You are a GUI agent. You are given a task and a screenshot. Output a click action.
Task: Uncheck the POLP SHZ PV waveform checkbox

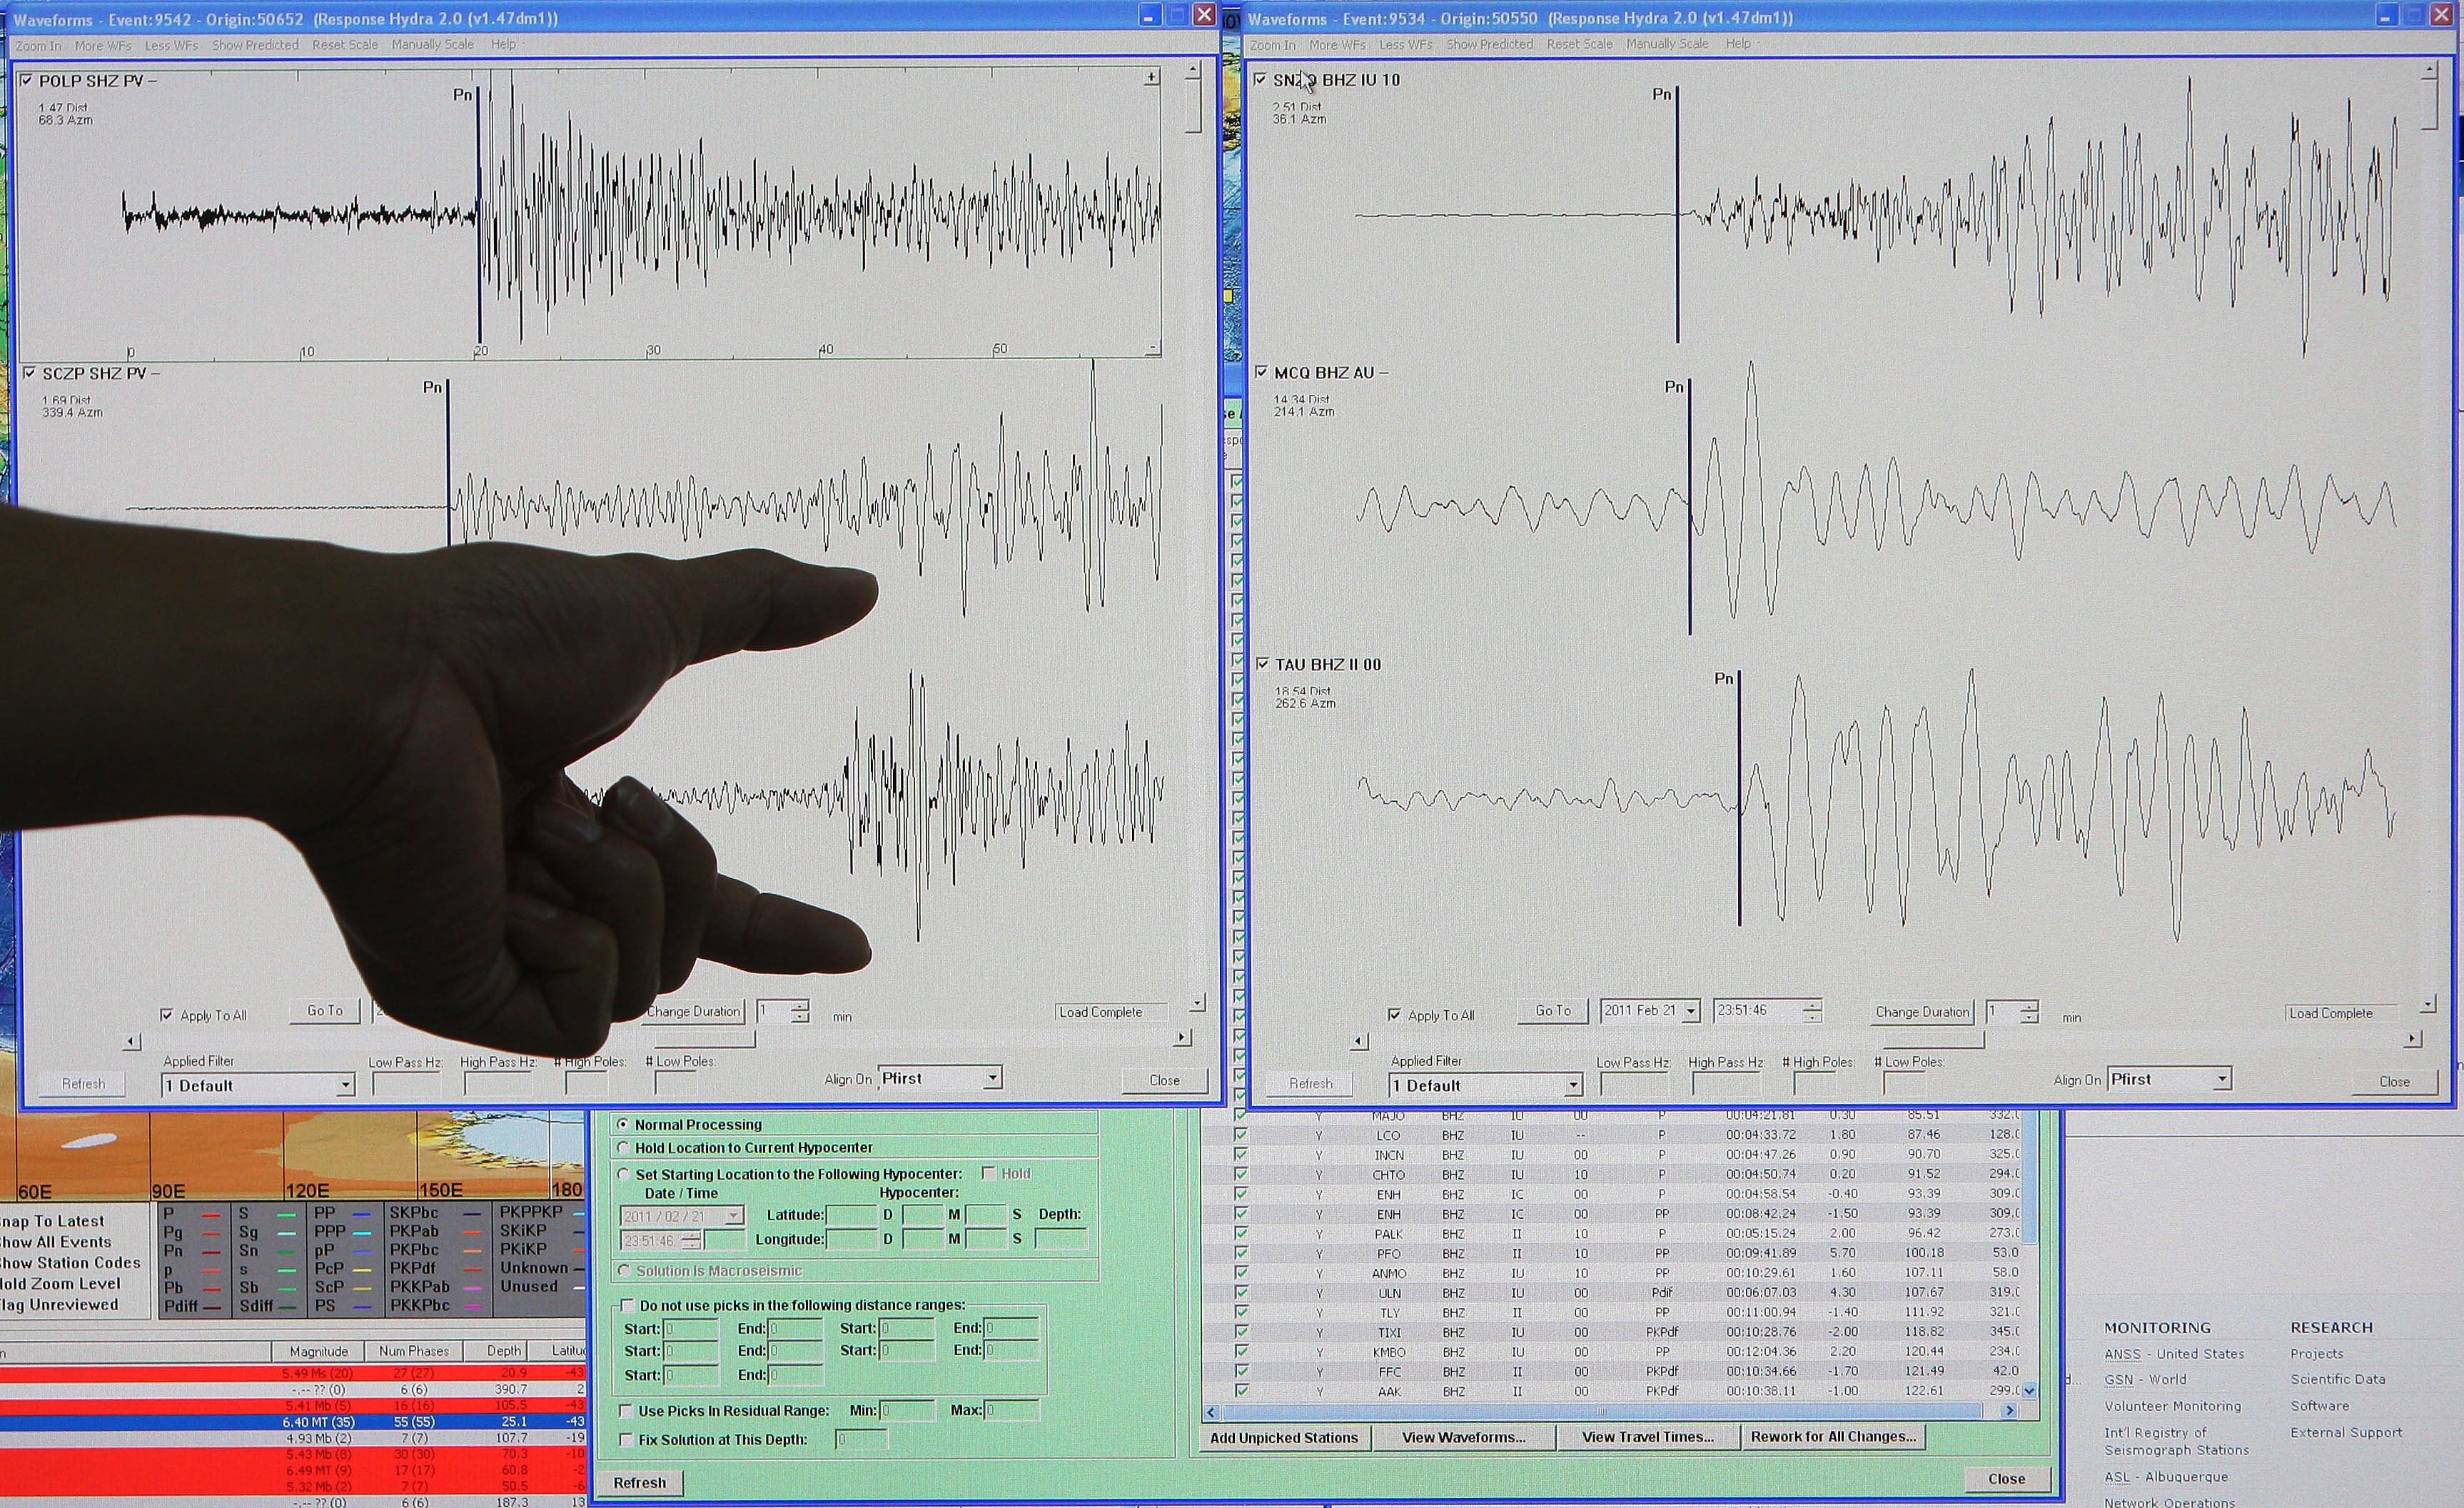click(x=27, y=80)
